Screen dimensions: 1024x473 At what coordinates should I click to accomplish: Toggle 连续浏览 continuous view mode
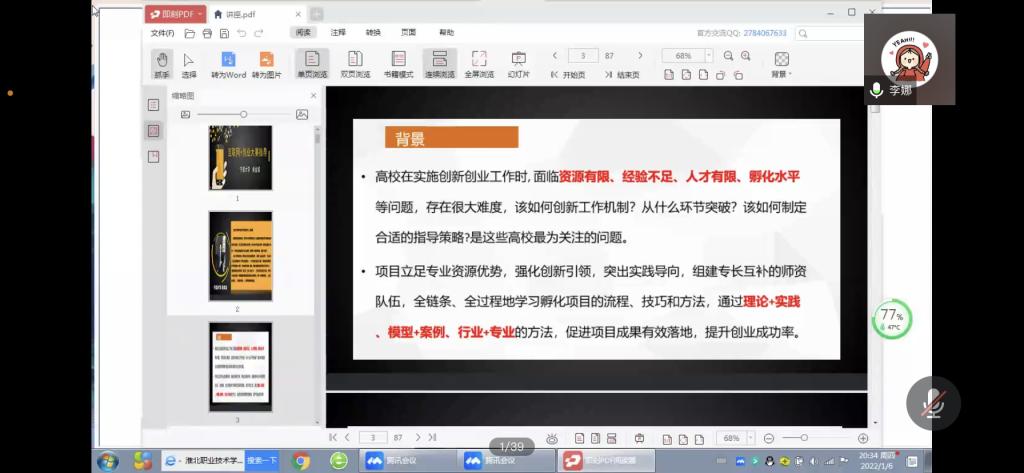coord(439,64)
